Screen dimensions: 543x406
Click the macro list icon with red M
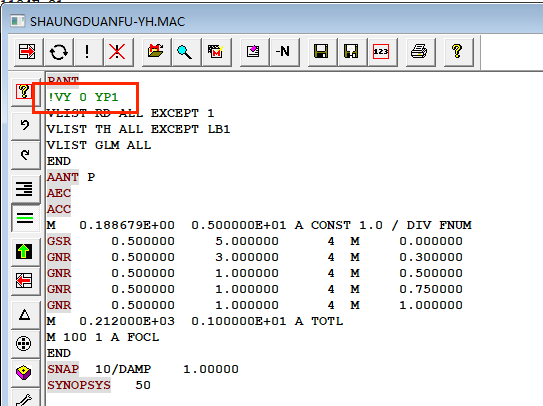coord(216,52)
